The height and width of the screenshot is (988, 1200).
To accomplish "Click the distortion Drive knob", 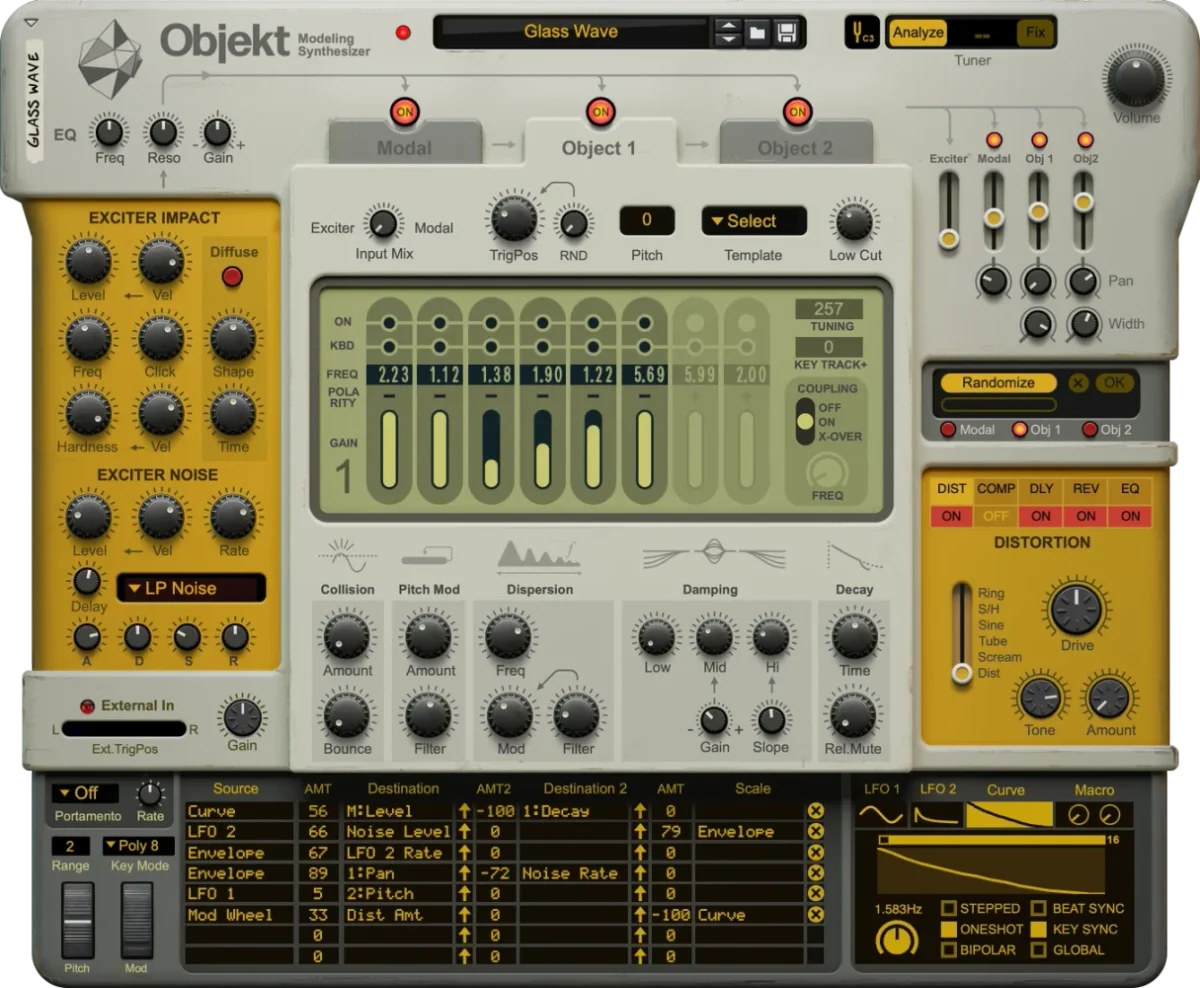I will click(1076, 608).
